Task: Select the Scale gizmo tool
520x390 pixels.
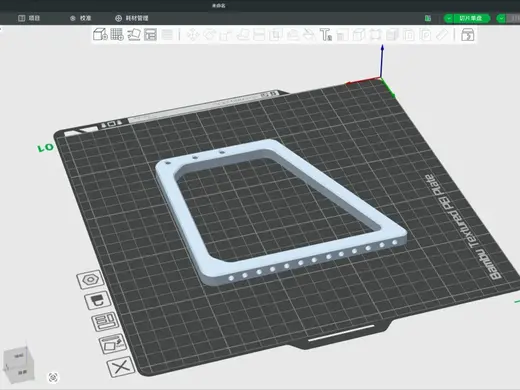Action: [226, 35]
